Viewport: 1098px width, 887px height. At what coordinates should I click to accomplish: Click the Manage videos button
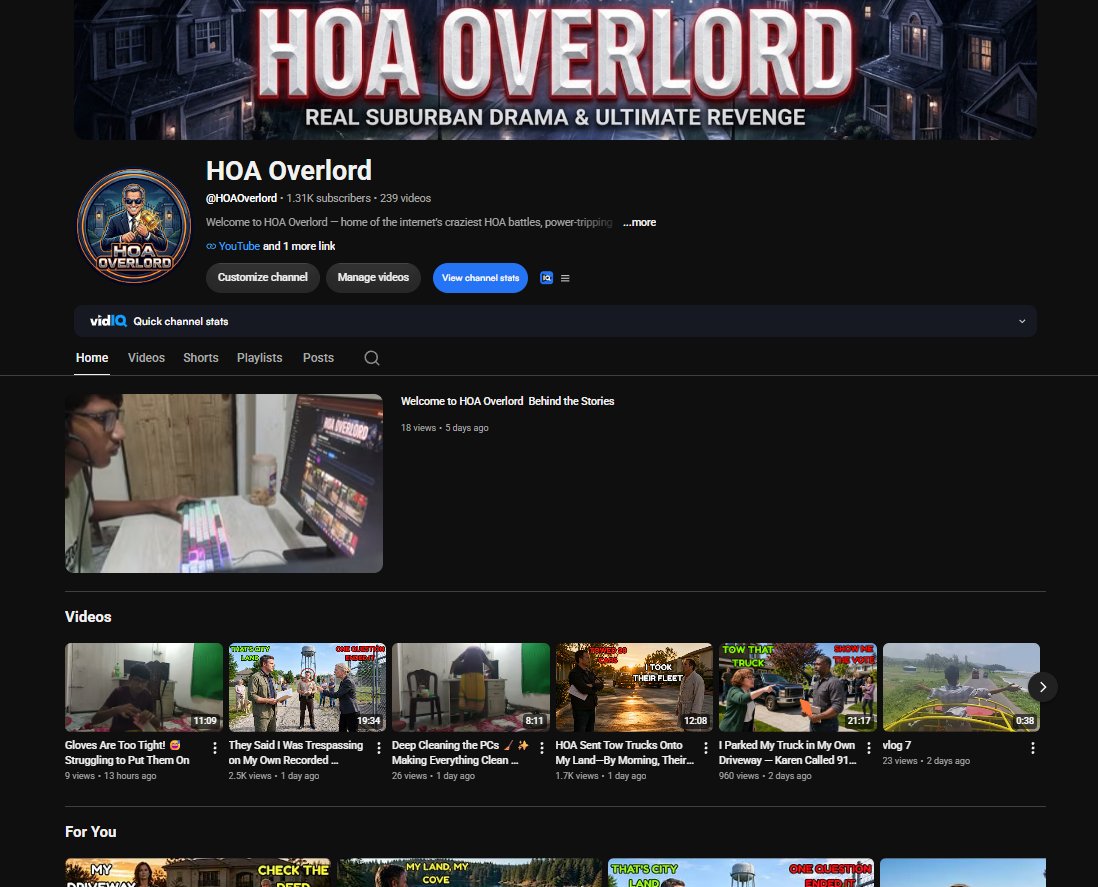[373, 277]
